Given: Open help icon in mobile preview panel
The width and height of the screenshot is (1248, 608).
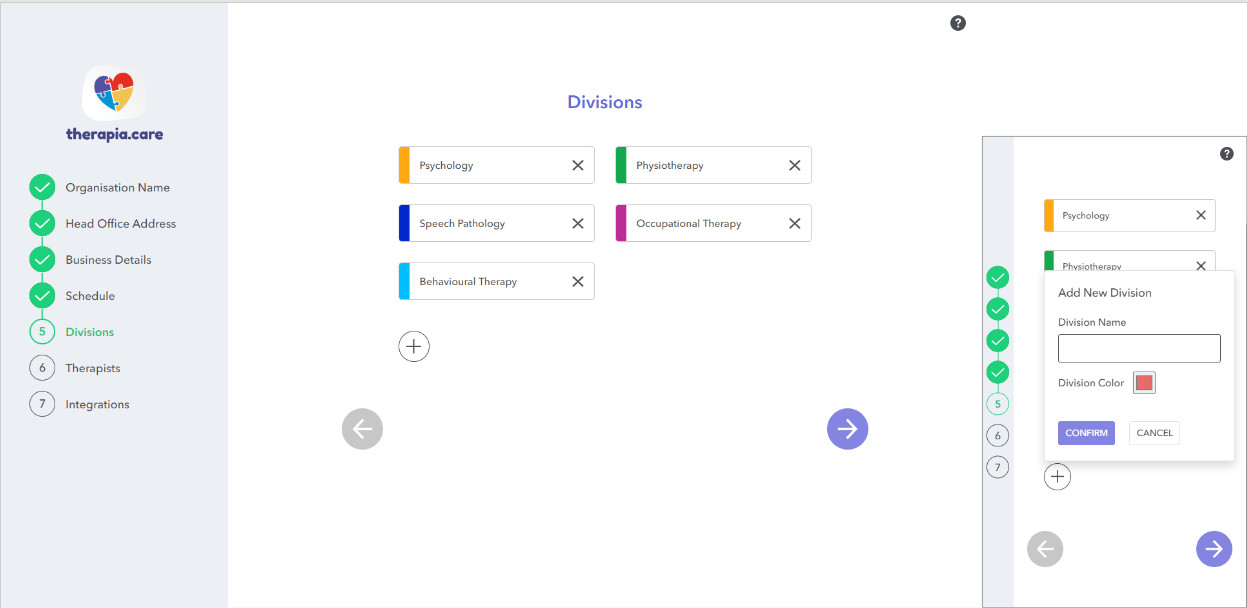Looking at the screenshot, I should click(x=1226, y=154).
